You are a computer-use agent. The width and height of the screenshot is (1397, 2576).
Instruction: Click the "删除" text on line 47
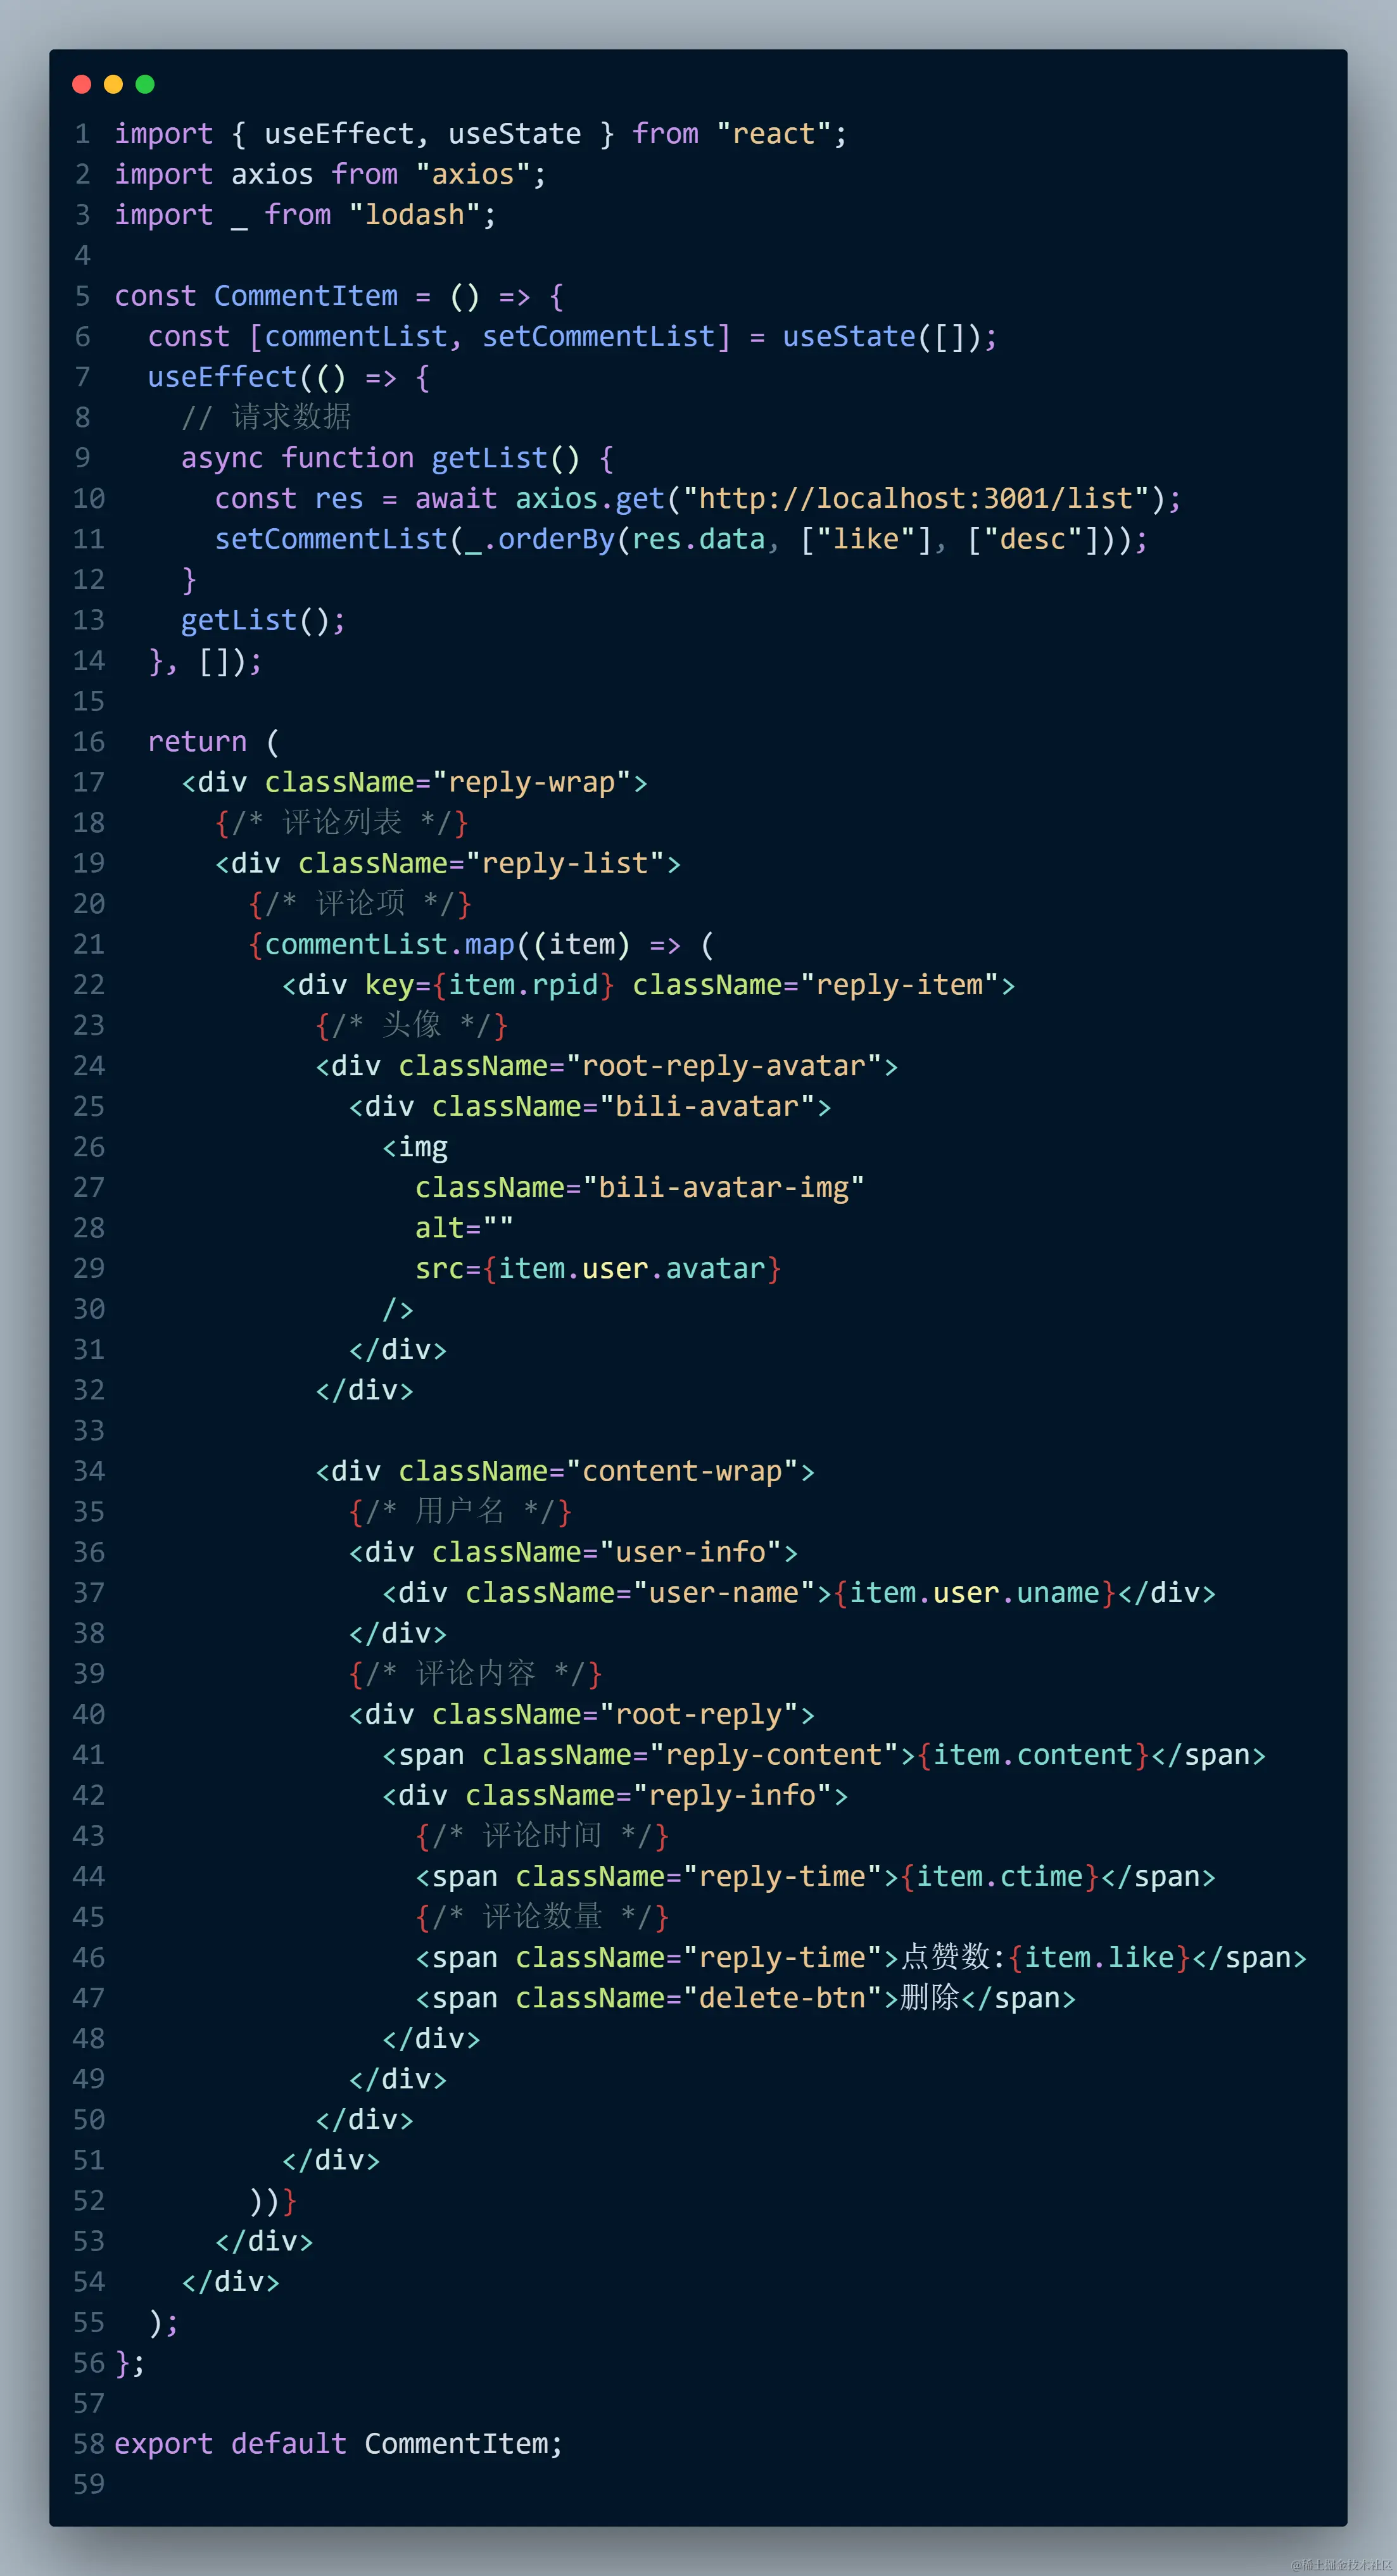929,1997
